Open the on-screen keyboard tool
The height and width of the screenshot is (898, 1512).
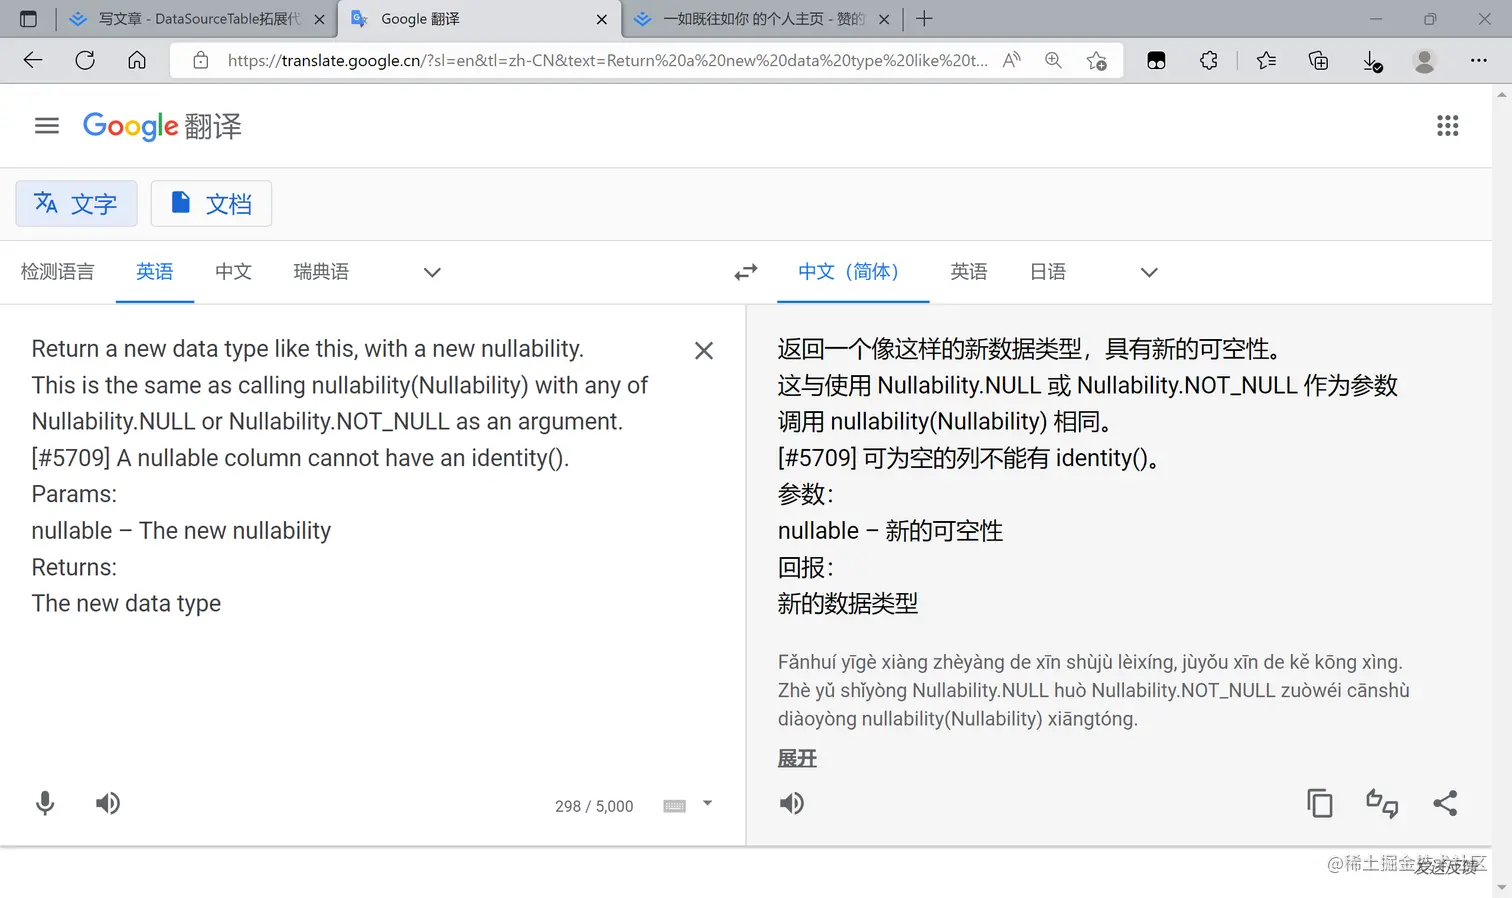(675, 806)
